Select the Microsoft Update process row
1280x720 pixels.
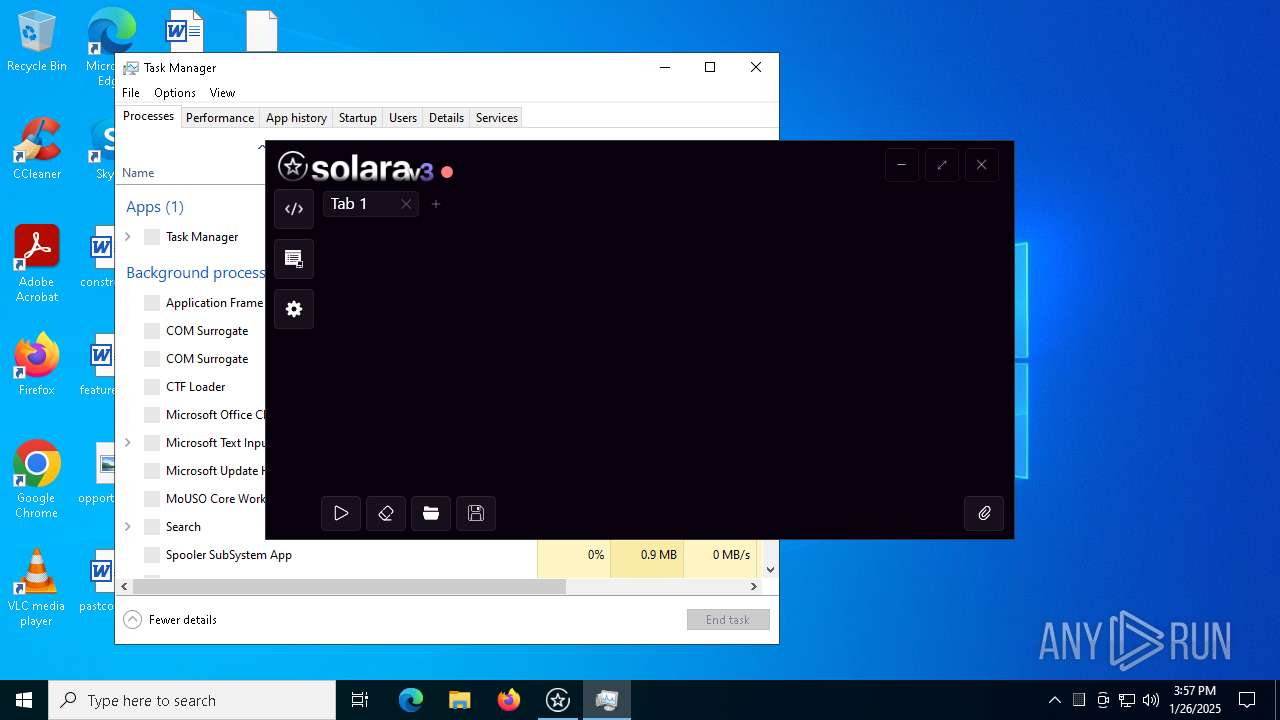point(191,470)
